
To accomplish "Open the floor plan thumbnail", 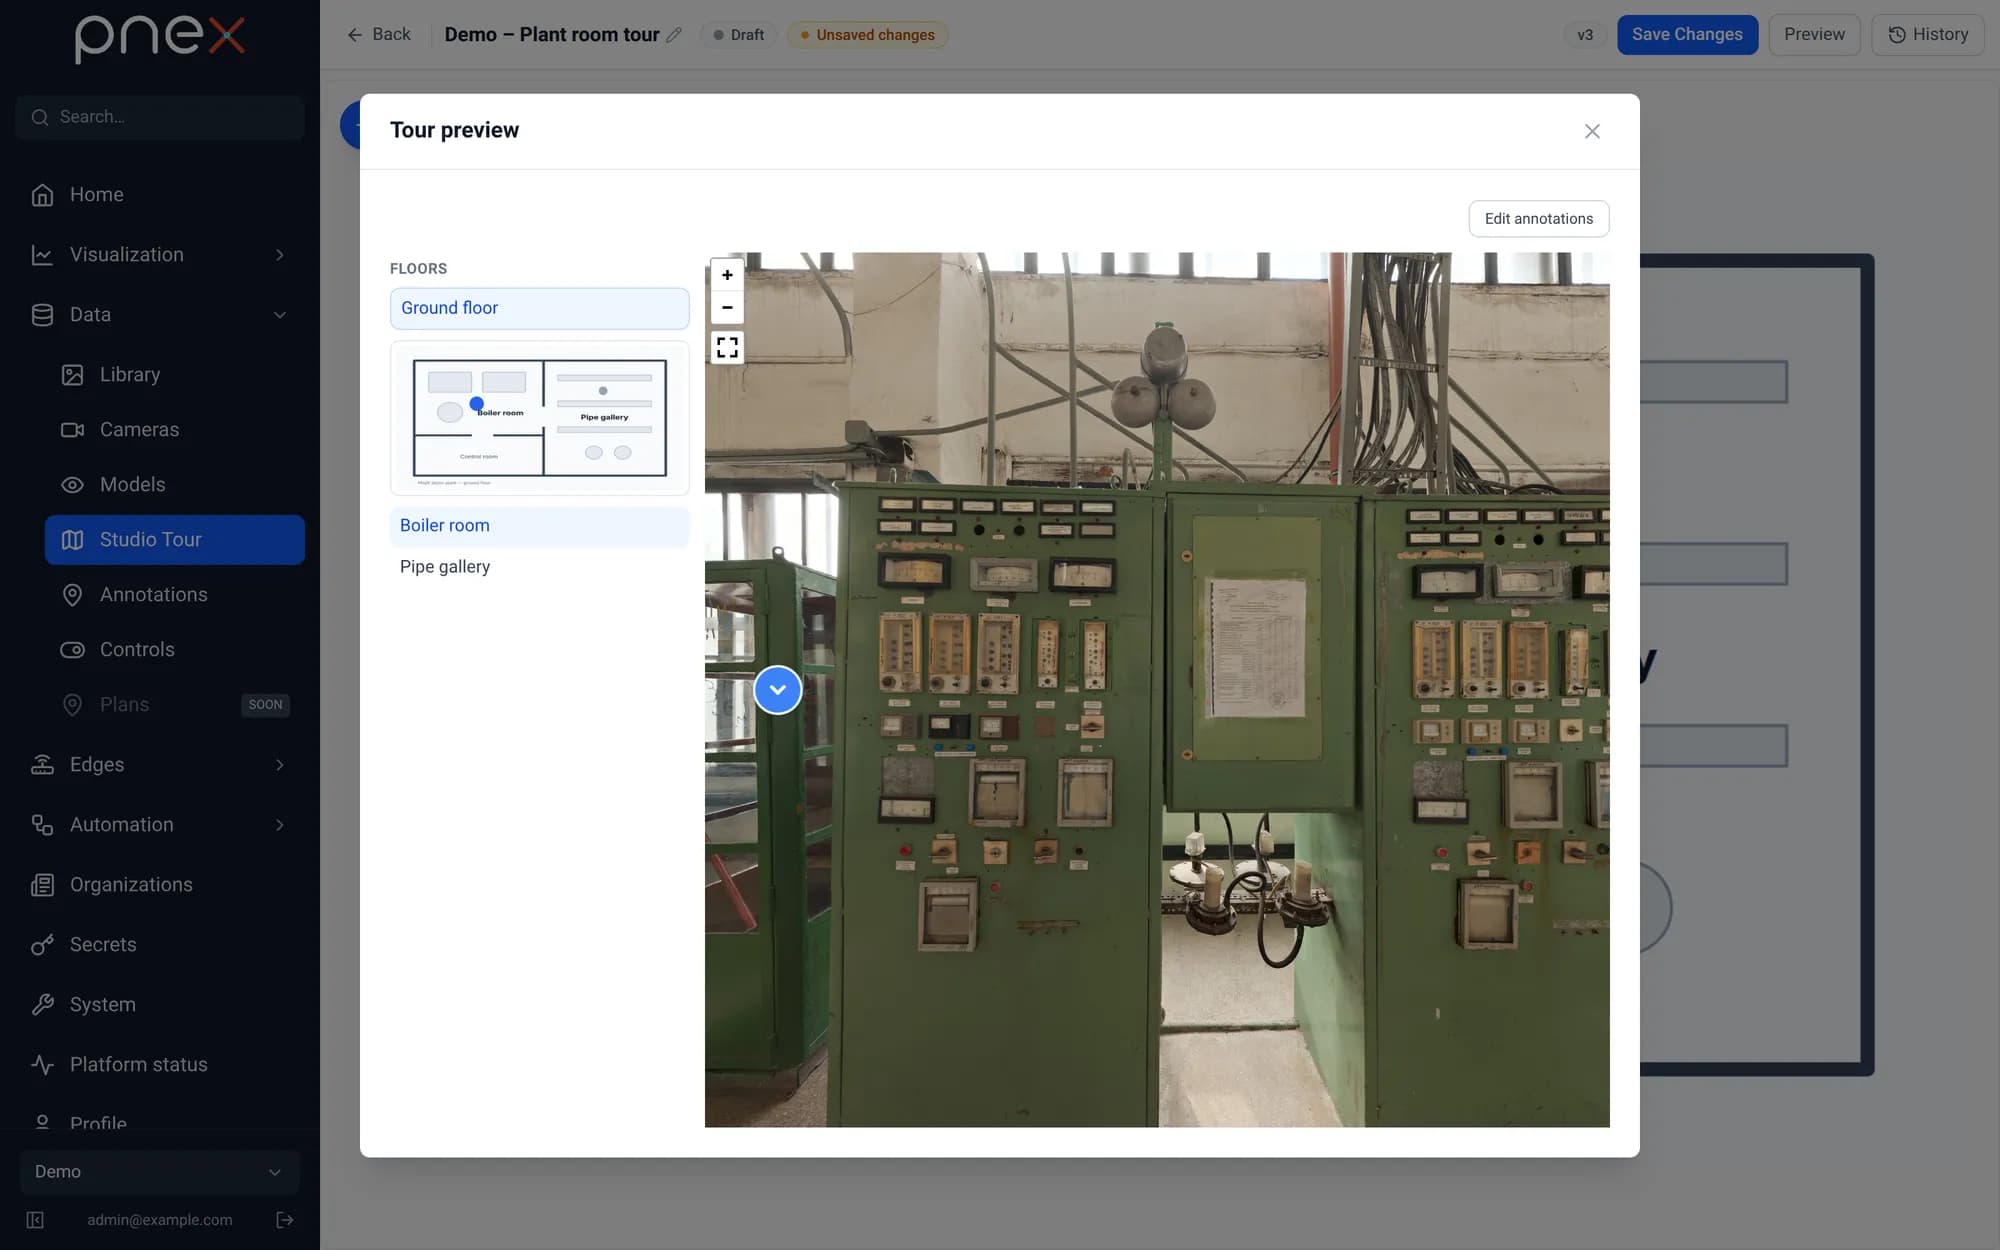I will tap(539, 418).
